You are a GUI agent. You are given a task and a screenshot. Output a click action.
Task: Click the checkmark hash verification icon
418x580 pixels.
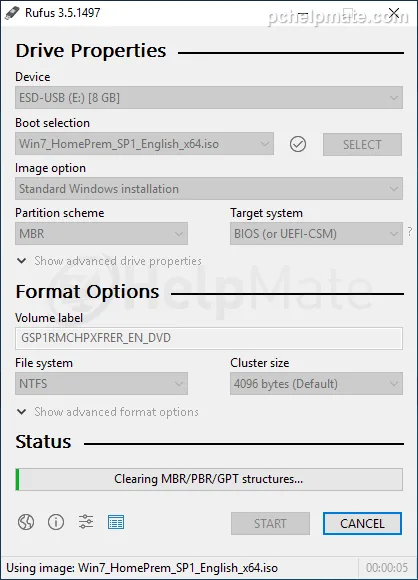pyautogui.click(x=298, y=144)
